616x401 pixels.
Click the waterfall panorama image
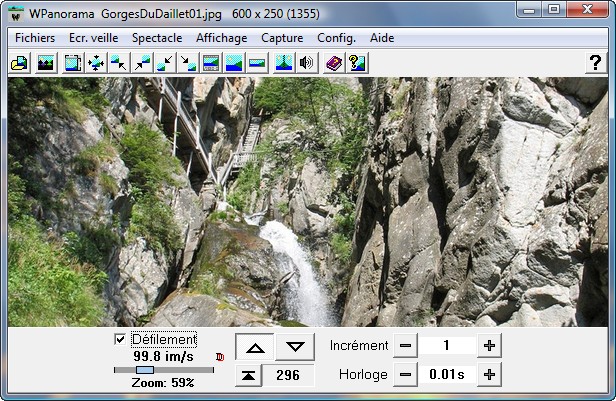[x=308, y=202]
